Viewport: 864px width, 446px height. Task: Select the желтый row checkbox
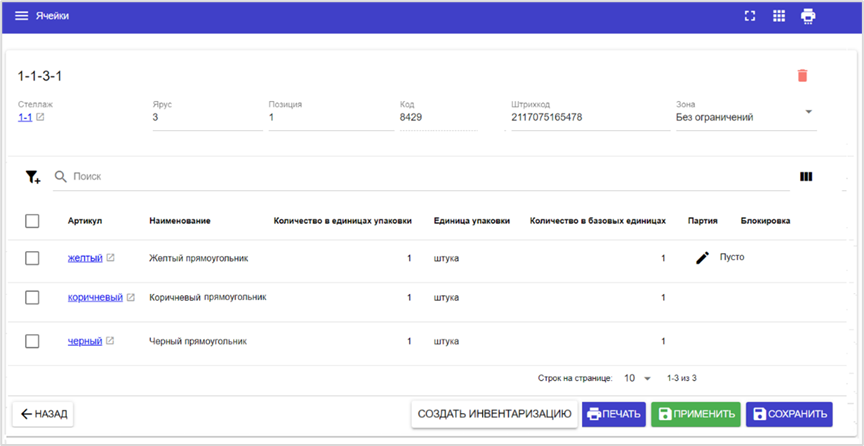click(32, 258)
